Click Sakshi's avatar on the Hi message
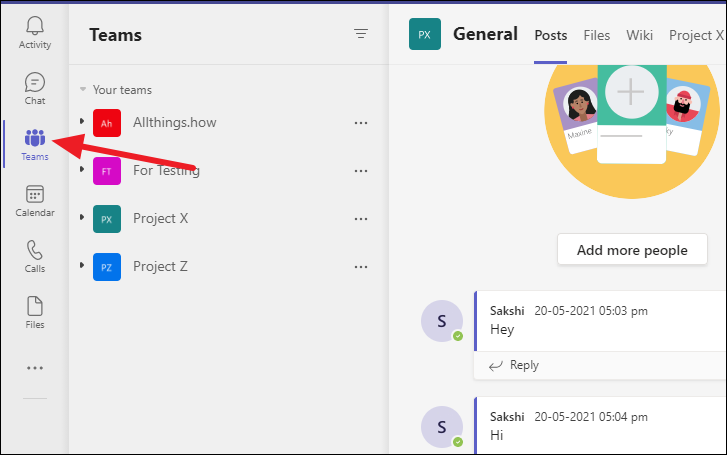 pyautogui.click(x=442, y=427)
